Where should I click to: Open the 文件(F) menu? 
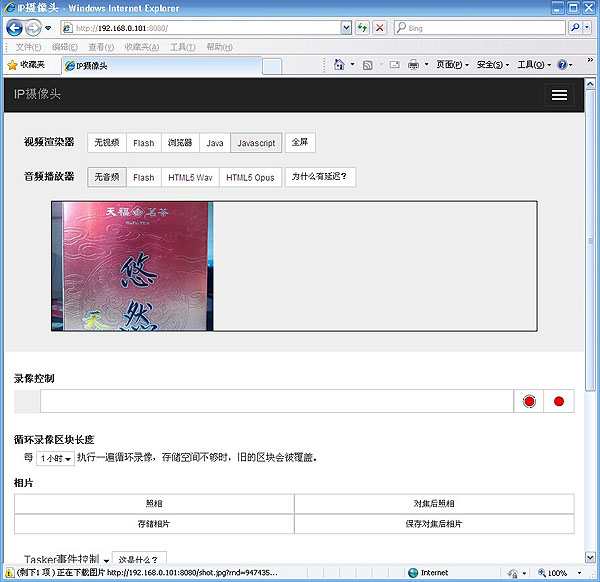click(x=28, y=47)
